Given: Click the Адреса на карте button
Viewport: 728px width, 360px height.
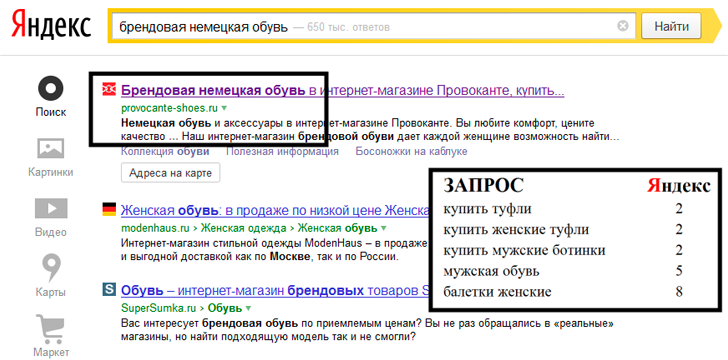Looking at the screenshot, I should [170, 173].
